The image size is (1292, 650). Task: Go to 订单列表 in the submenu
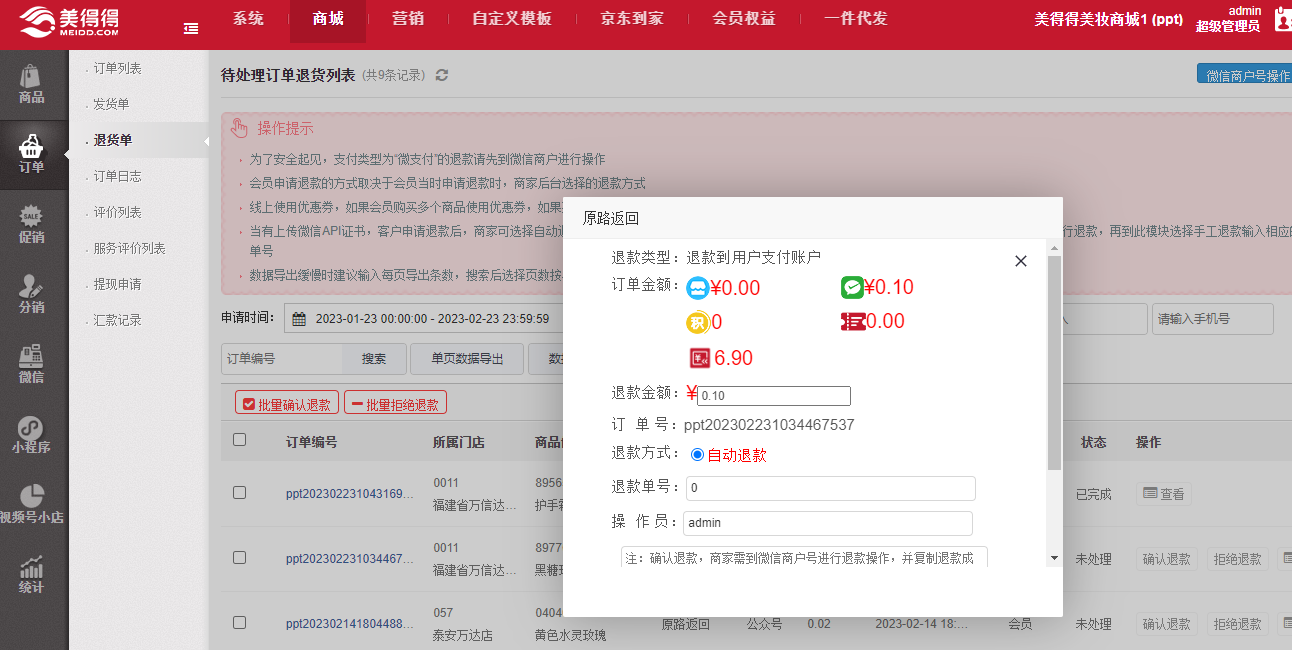click(x=118, y=68)
